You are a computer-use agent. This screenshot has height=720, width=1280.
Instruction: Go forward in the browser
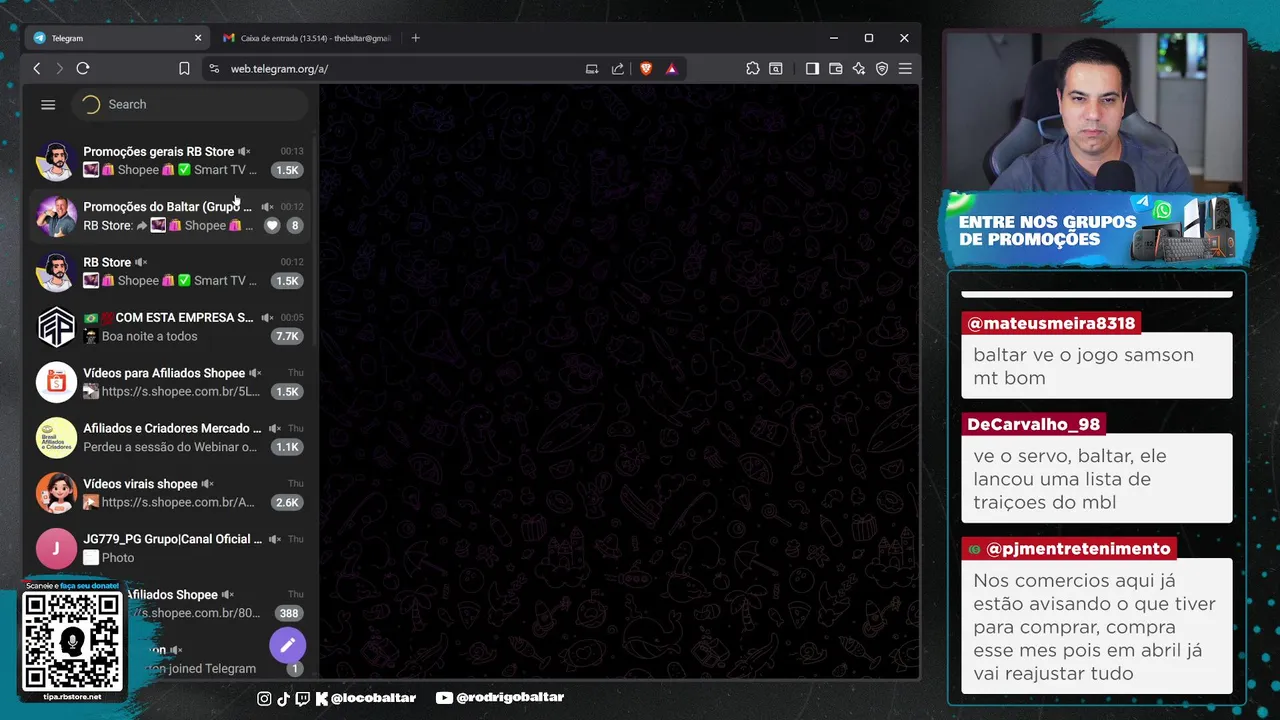59,68
